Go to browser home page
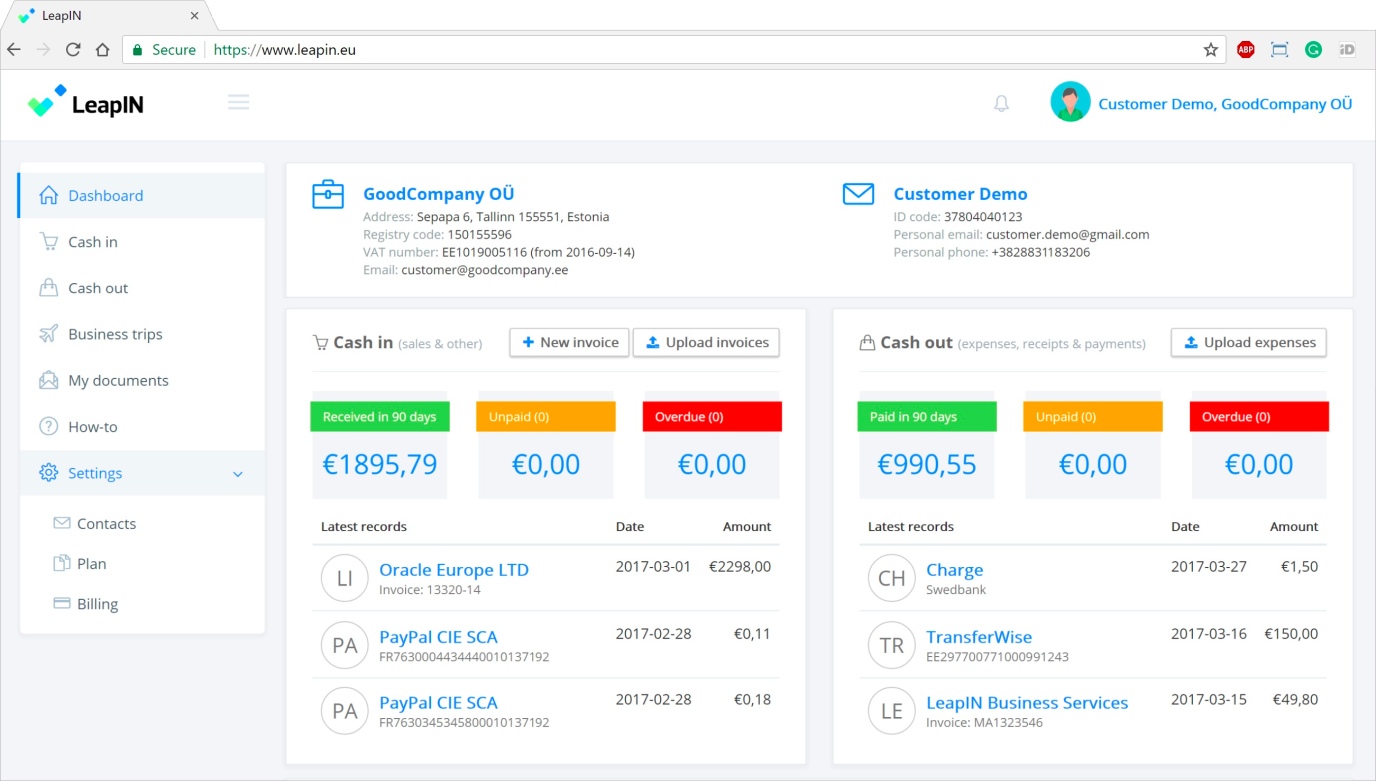Viewport: 1376px width, 781px height. click(x=102, y=49)
